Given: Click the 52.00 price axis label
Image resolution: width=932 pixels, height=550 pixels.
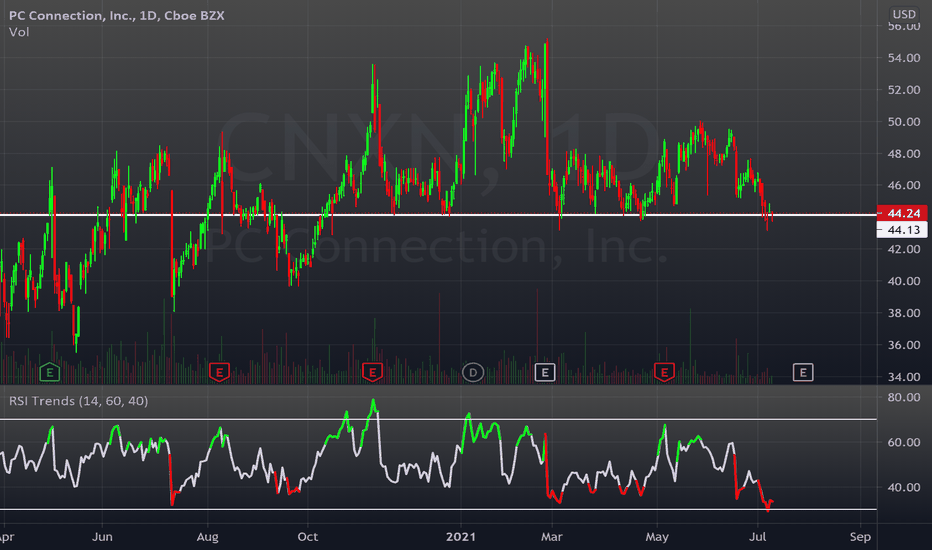Looking at the screenshot, I should tap(903, 90).
